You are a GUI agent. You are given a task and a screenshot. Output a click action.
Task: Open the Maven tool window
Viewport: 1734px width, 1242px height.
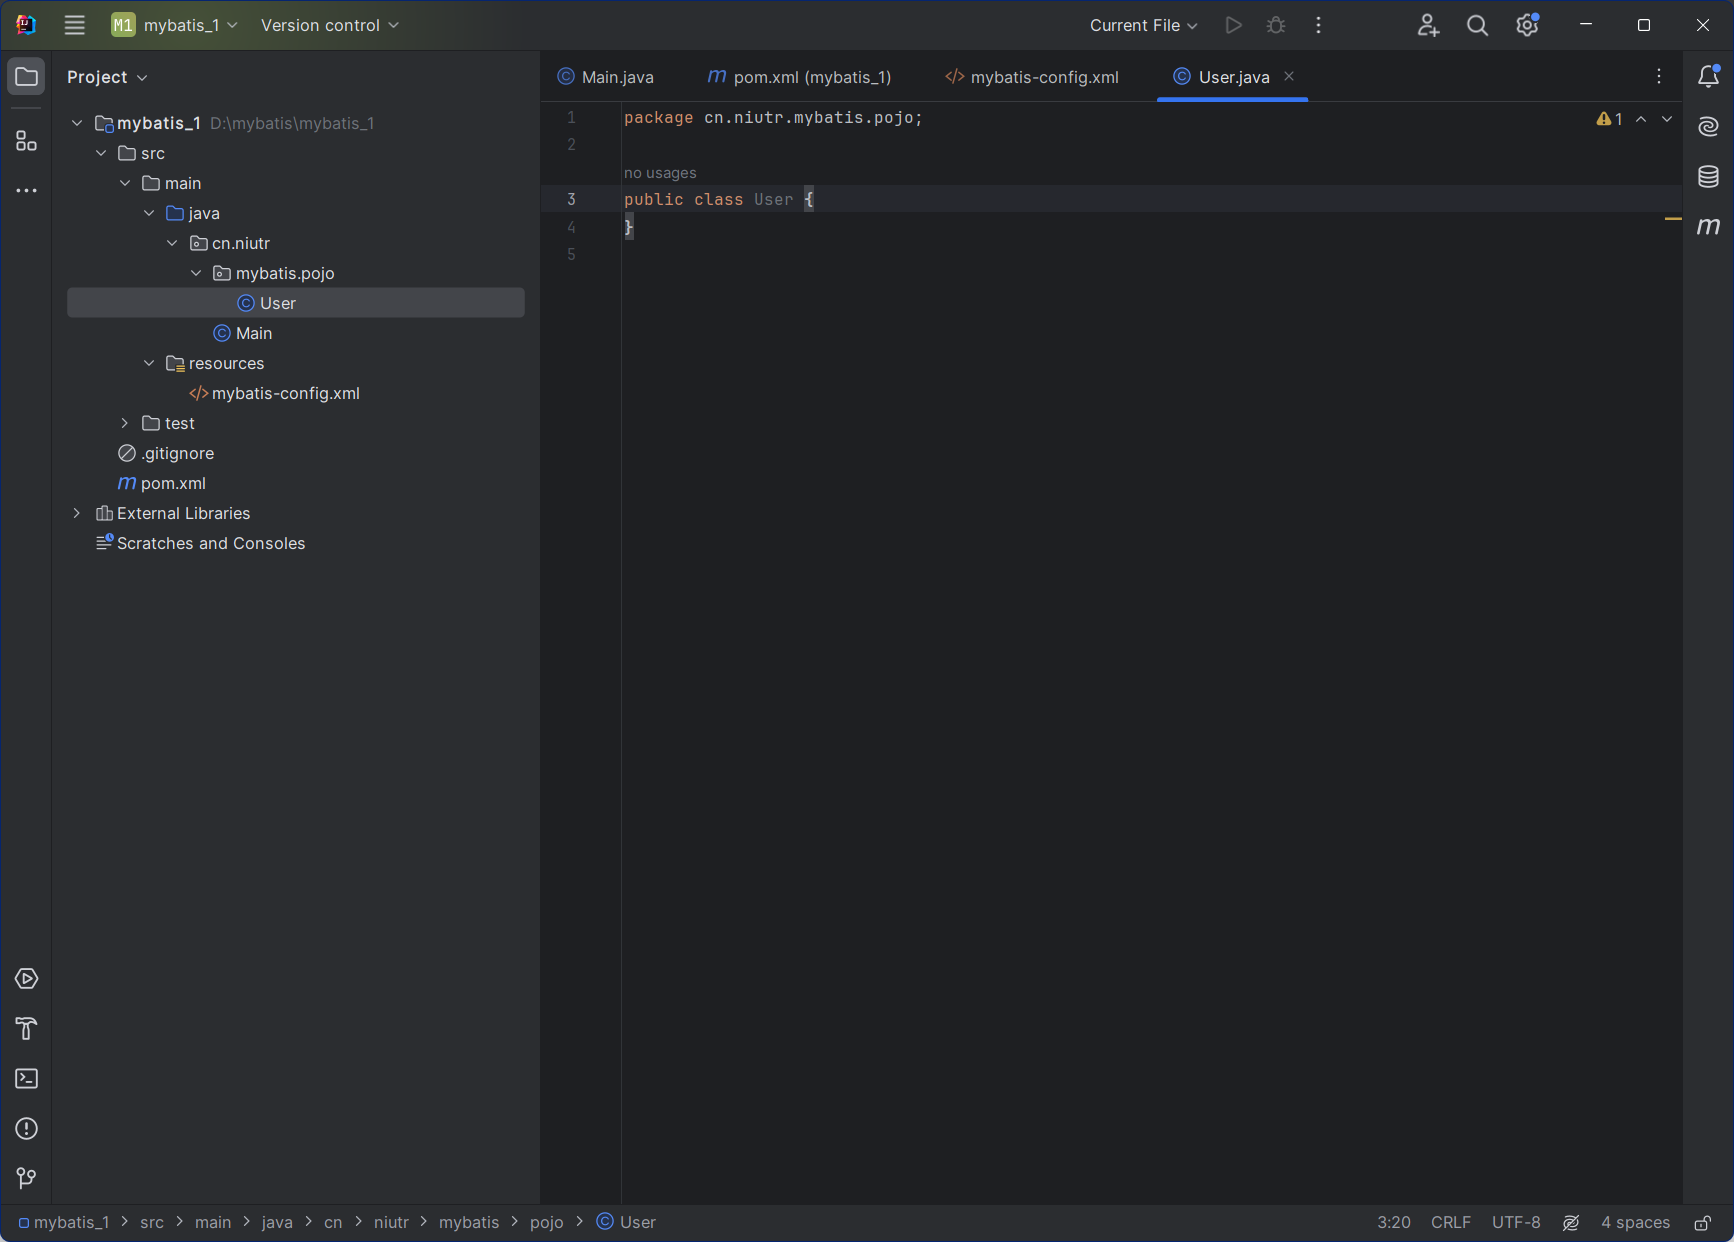click(x=1708, y=226)
